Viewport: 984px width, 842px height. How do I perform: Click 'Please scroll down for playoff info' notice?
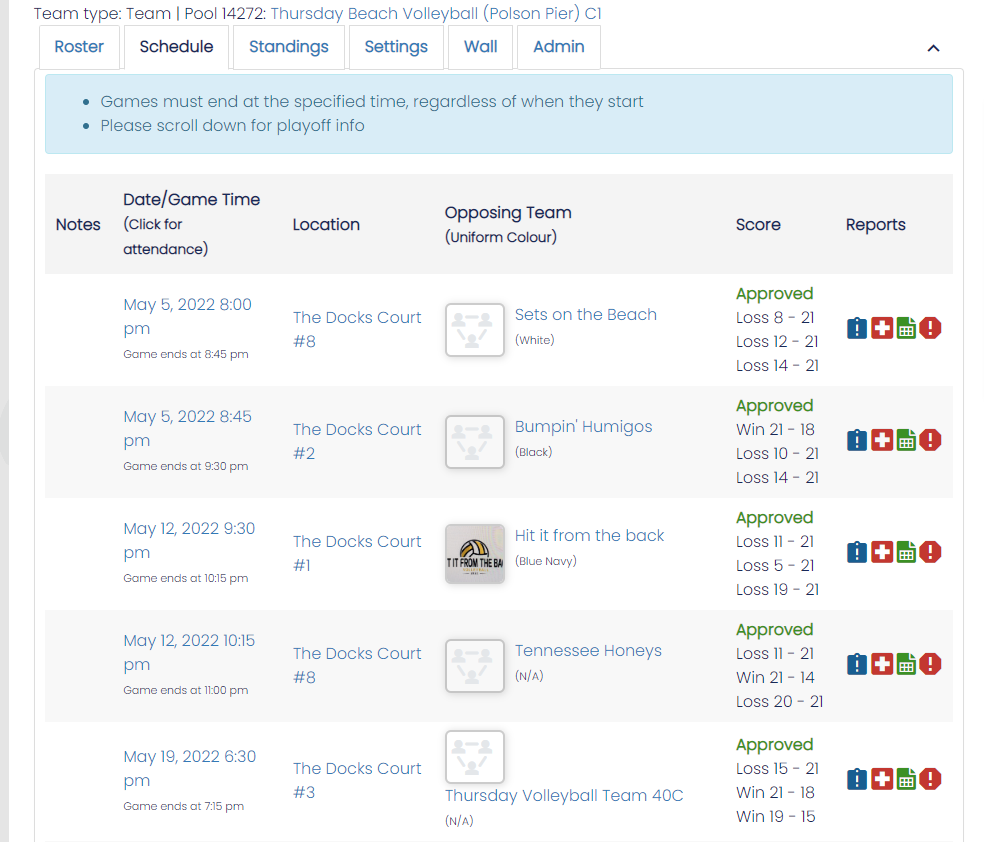[232, 125]
